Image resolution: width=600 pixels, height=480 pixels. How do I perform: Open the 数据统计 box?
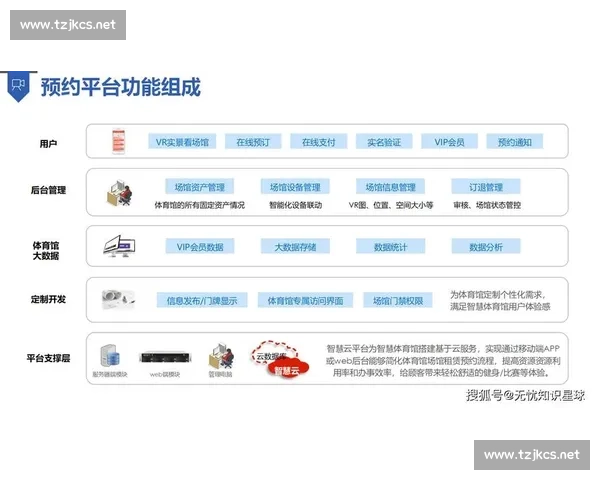tap(390, 247)
